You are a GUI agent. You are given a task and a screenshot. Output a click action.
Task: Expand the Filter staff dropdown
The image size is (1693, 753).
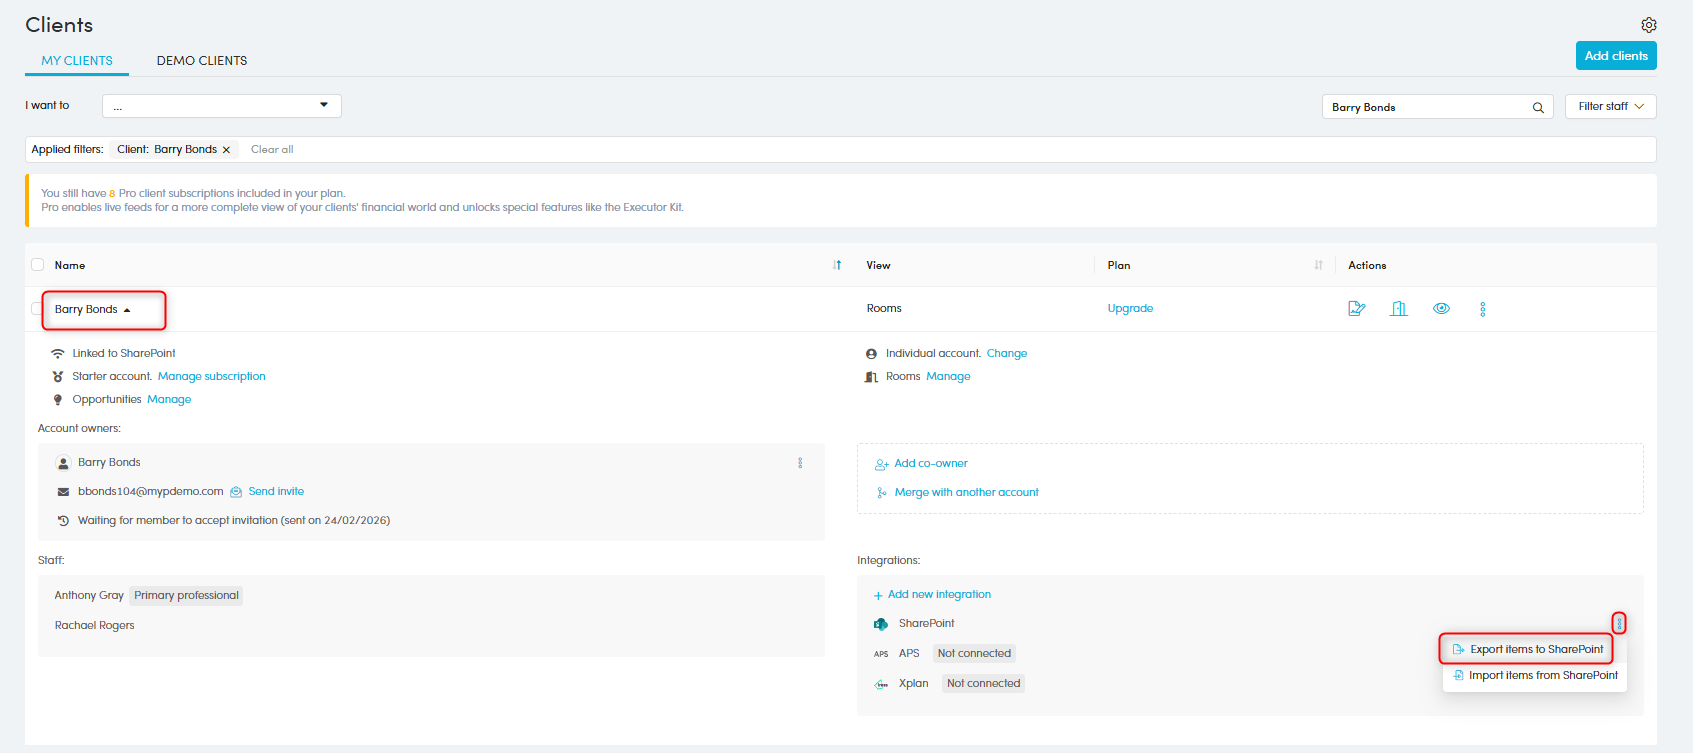1610,107
